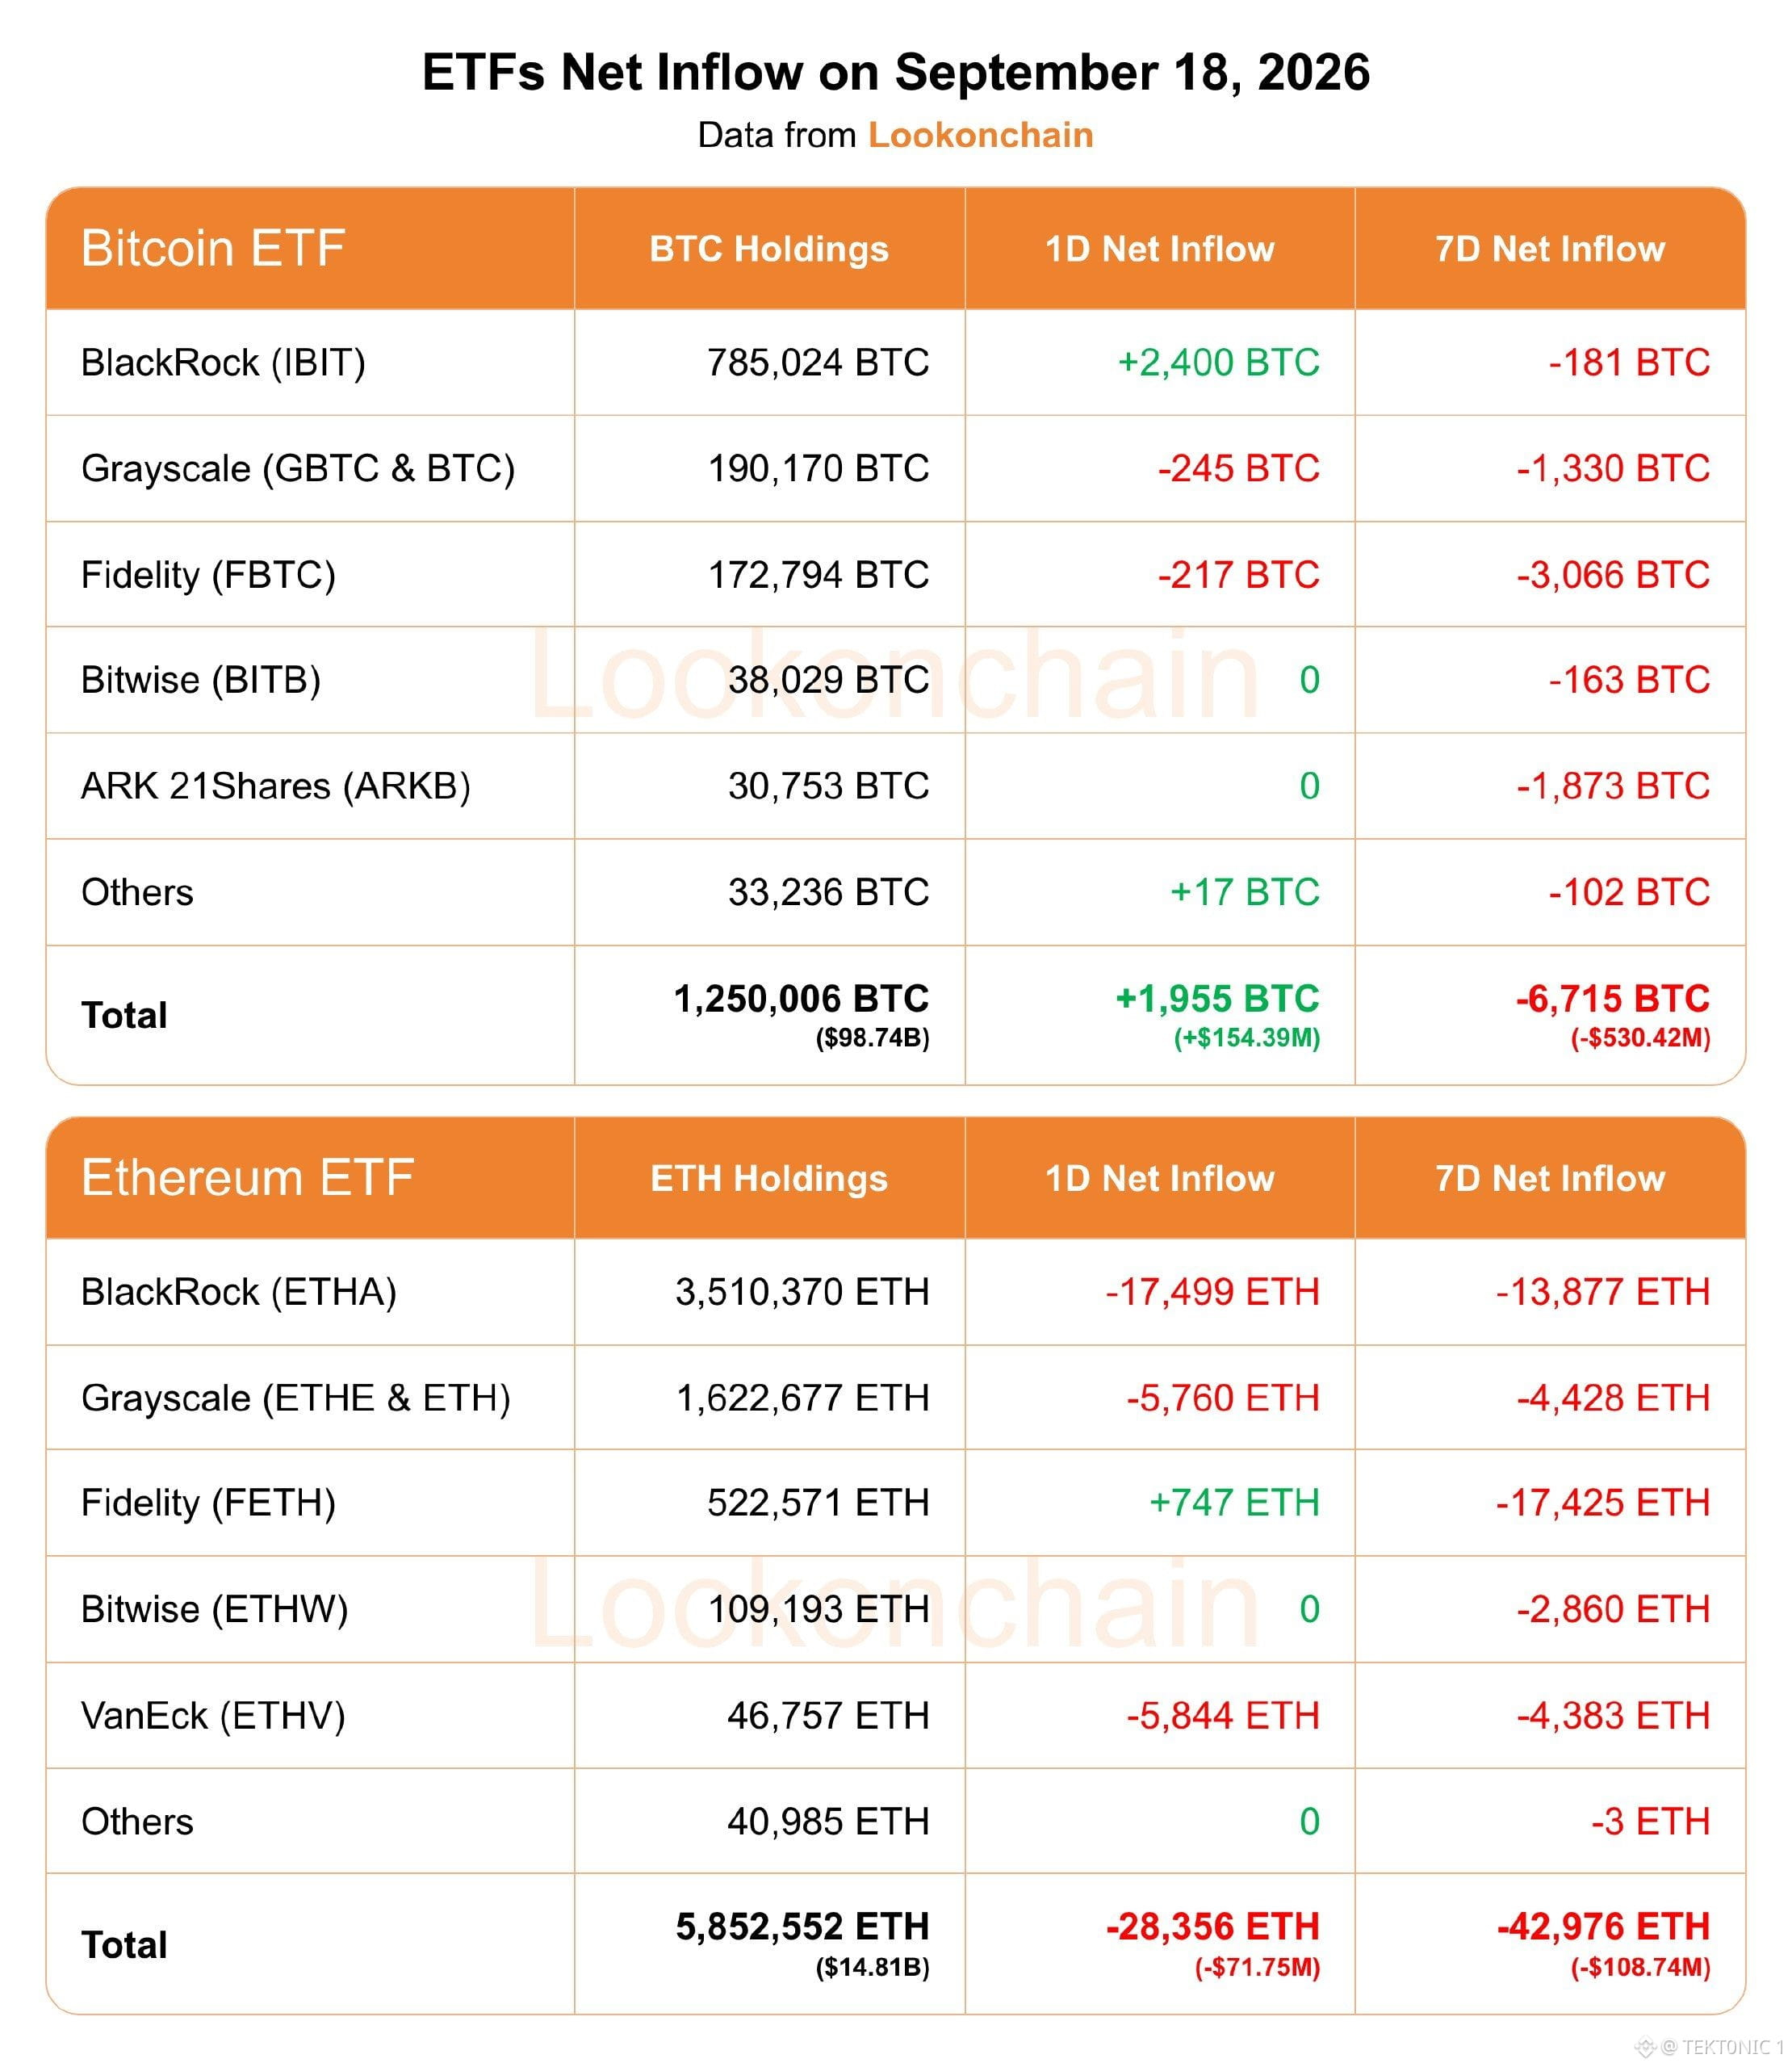The width and height of the screenshot is (1792, 2067).
Task: Click Fidelity (FBTC) holdings 172,794 BTC
Action: [818, 575]
